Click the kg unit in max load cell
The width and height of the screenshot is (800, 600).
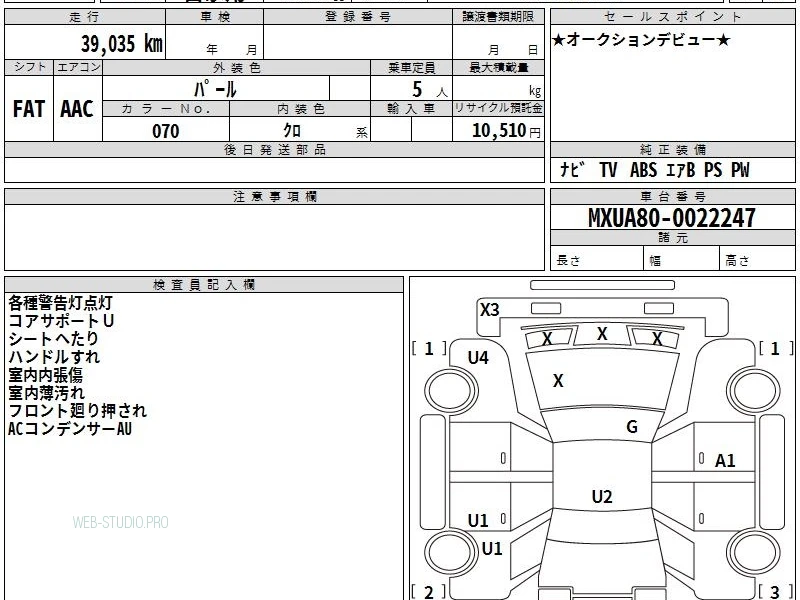coord(535,91)
